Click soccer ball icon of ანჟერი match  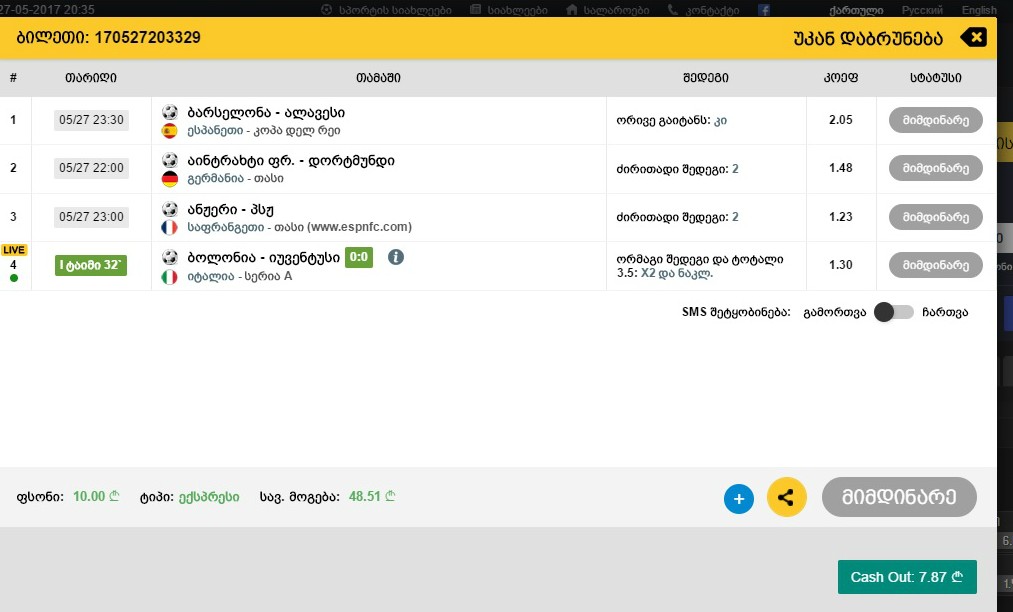pos(170,209)
